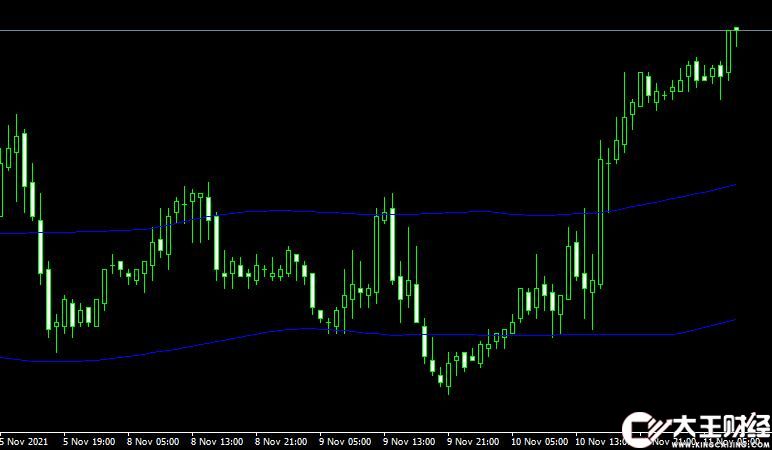Click the '9 Nov 13:00' time label
772x450 pixels.
click(409, 442)
